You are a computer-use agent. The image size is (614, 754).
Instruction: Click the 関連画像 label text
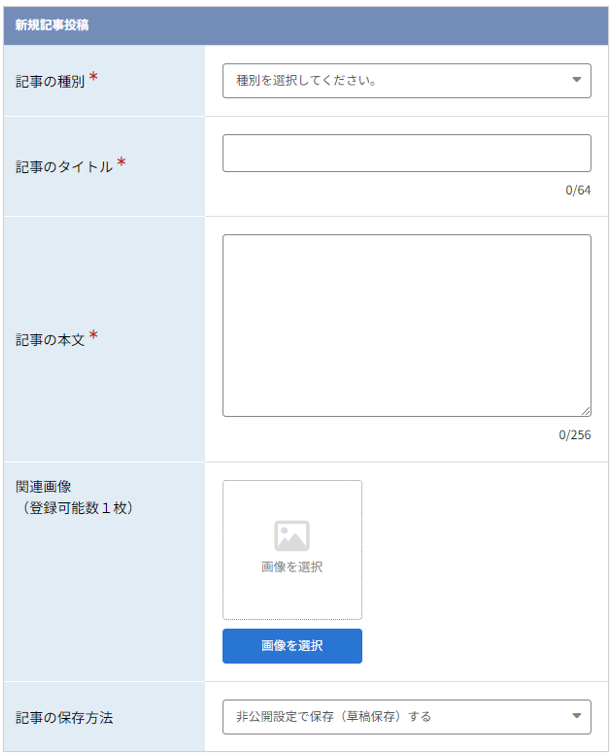tap(43, 487)
